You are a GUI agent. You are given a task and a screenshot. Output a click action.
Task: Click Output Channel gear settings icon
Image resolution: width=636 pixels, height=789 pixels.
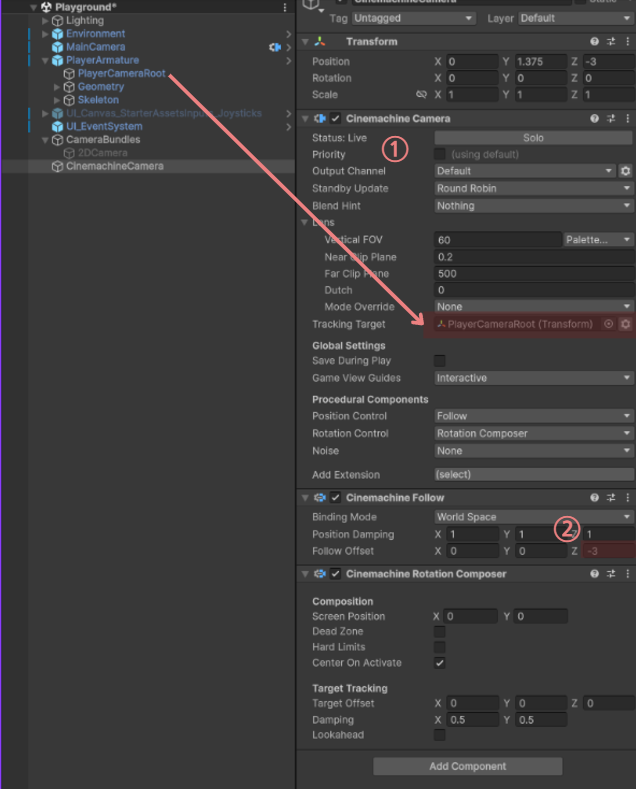coord(625,171)
